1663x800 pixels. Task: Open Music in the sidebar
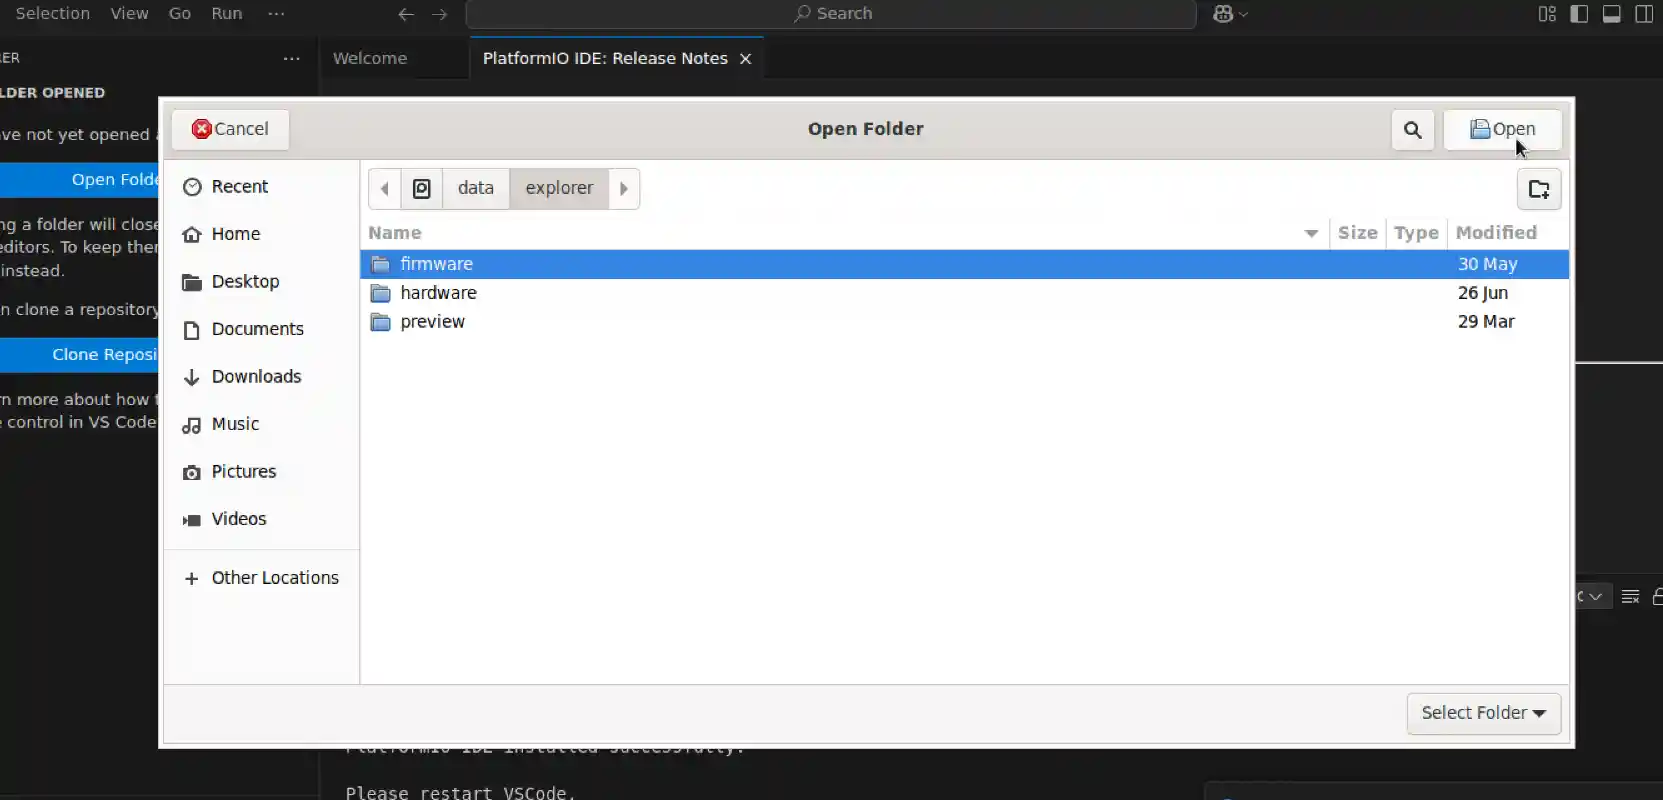pos(261,424)
